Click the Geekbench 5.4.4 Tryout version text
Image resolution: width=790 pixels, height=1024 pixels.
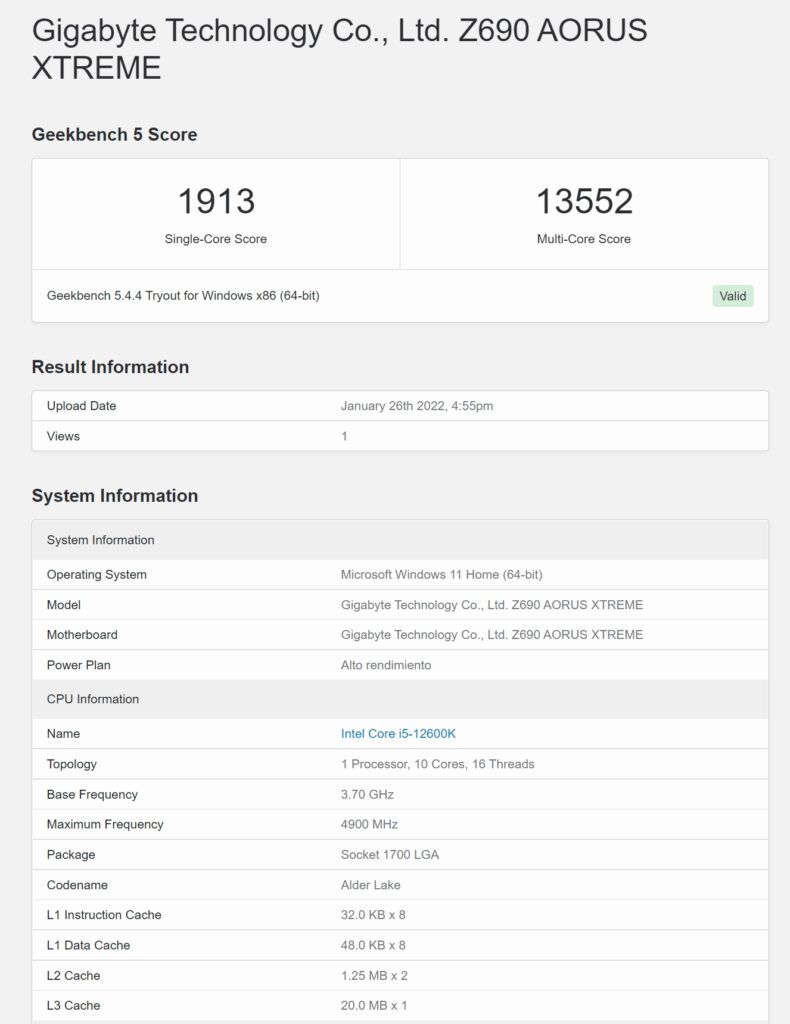point(183,296)
